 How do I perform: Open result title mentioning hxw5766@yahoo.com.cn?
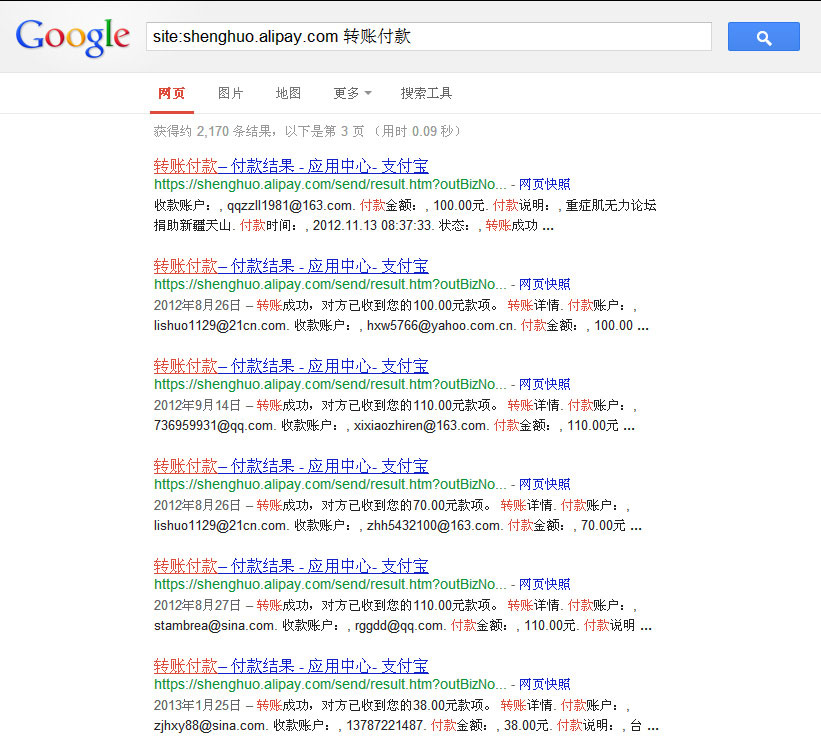tap(290, 266)
